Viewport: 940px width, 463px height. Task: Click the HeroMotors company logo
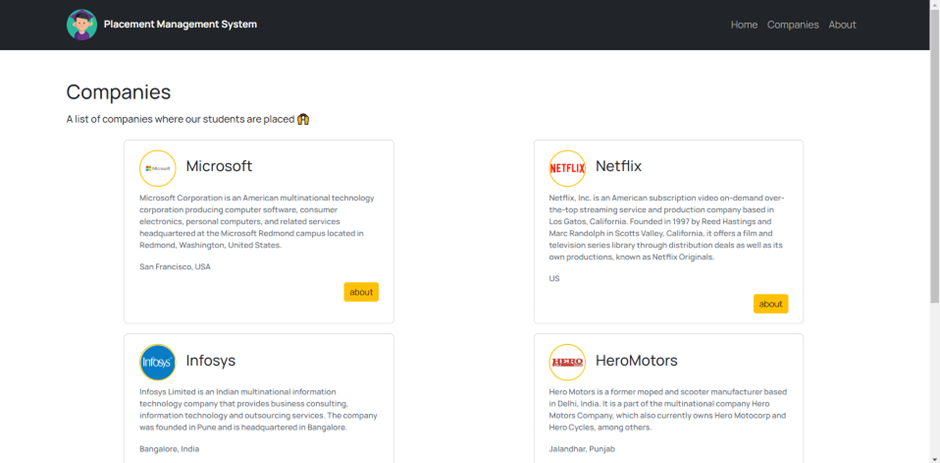[x=567, y=362]
